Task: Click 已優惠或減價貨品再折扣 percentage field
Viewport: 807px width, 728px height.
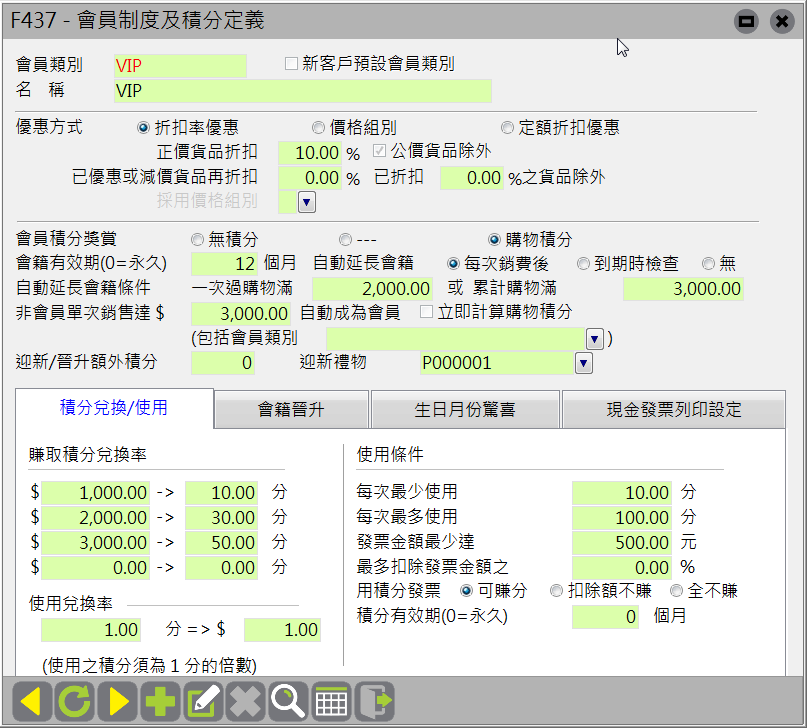Action: [x=310, y=178]
